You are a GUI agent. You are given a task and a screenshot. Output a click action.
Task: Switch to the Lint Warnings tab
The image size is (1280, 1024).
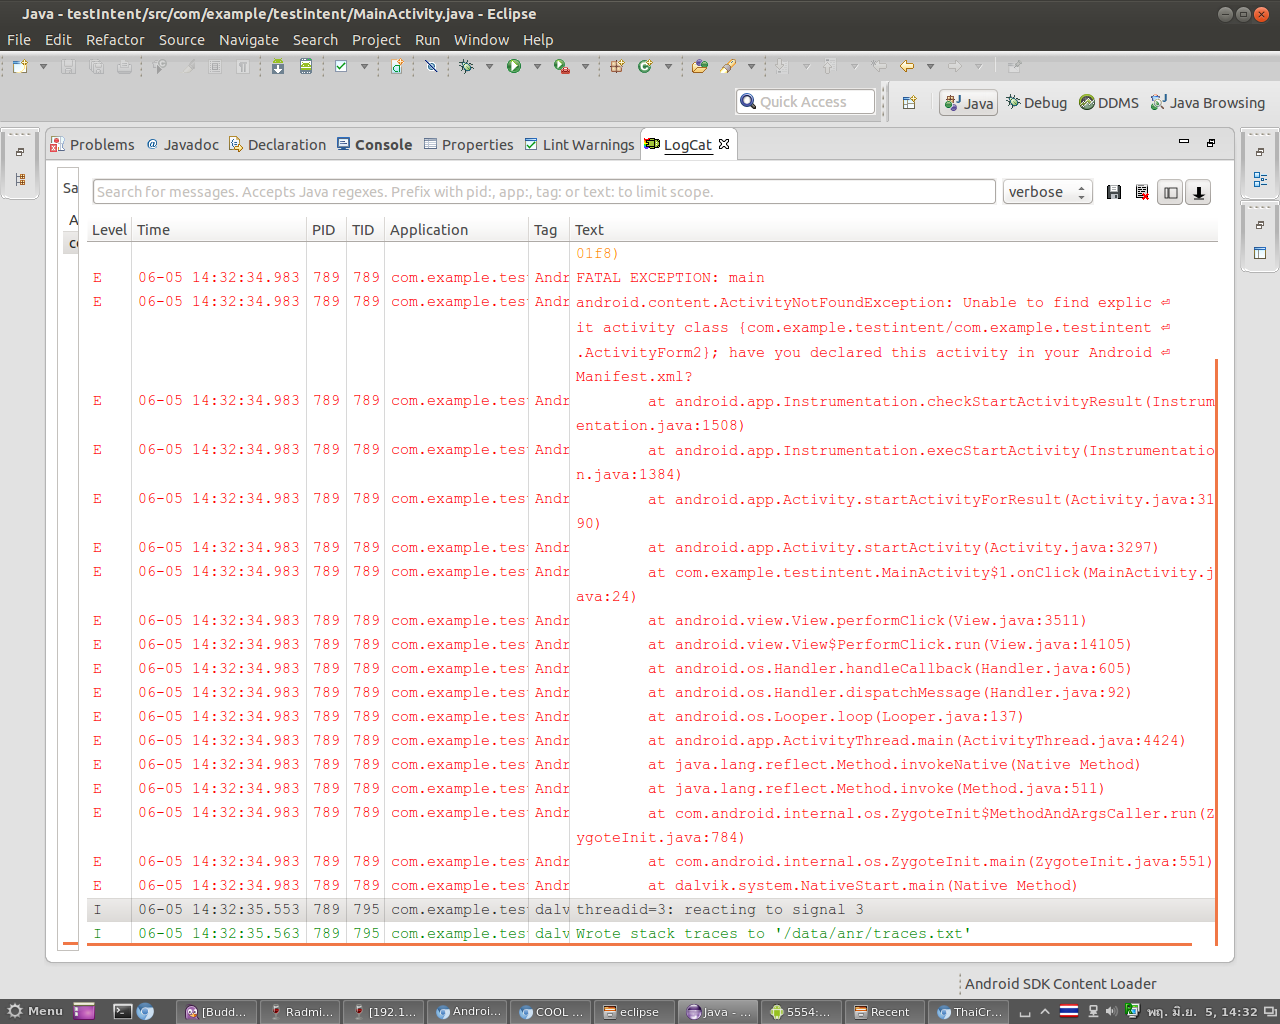click(579, 144)
